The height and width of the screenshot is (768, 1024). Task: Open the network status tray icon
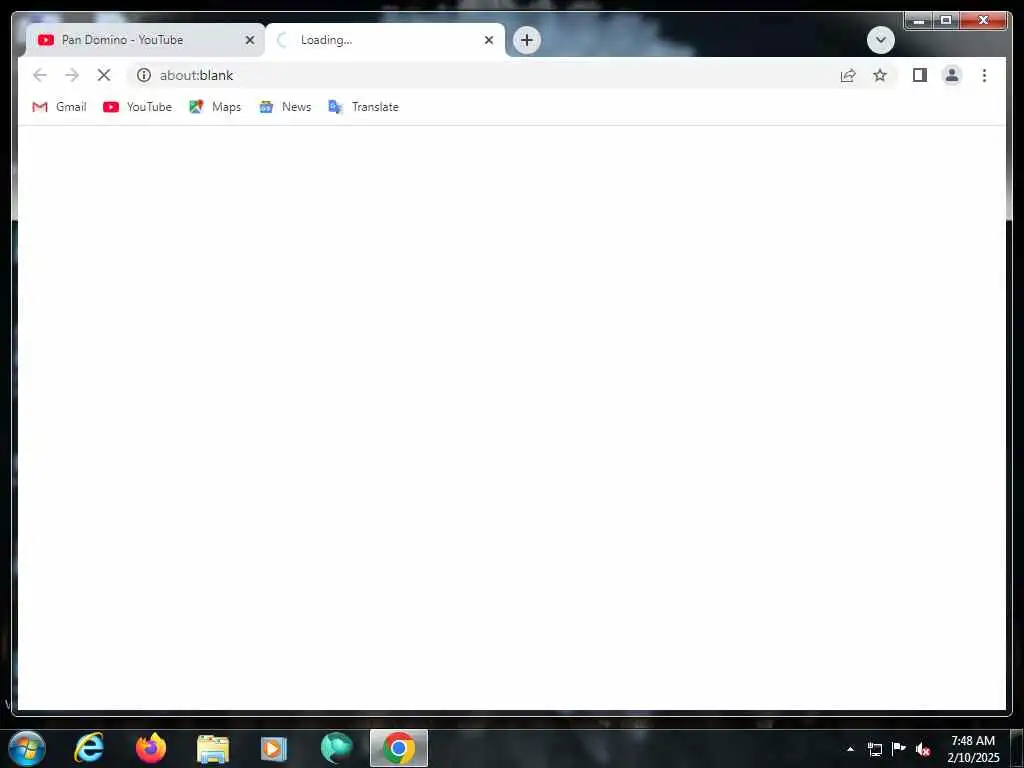pos(874,748)
